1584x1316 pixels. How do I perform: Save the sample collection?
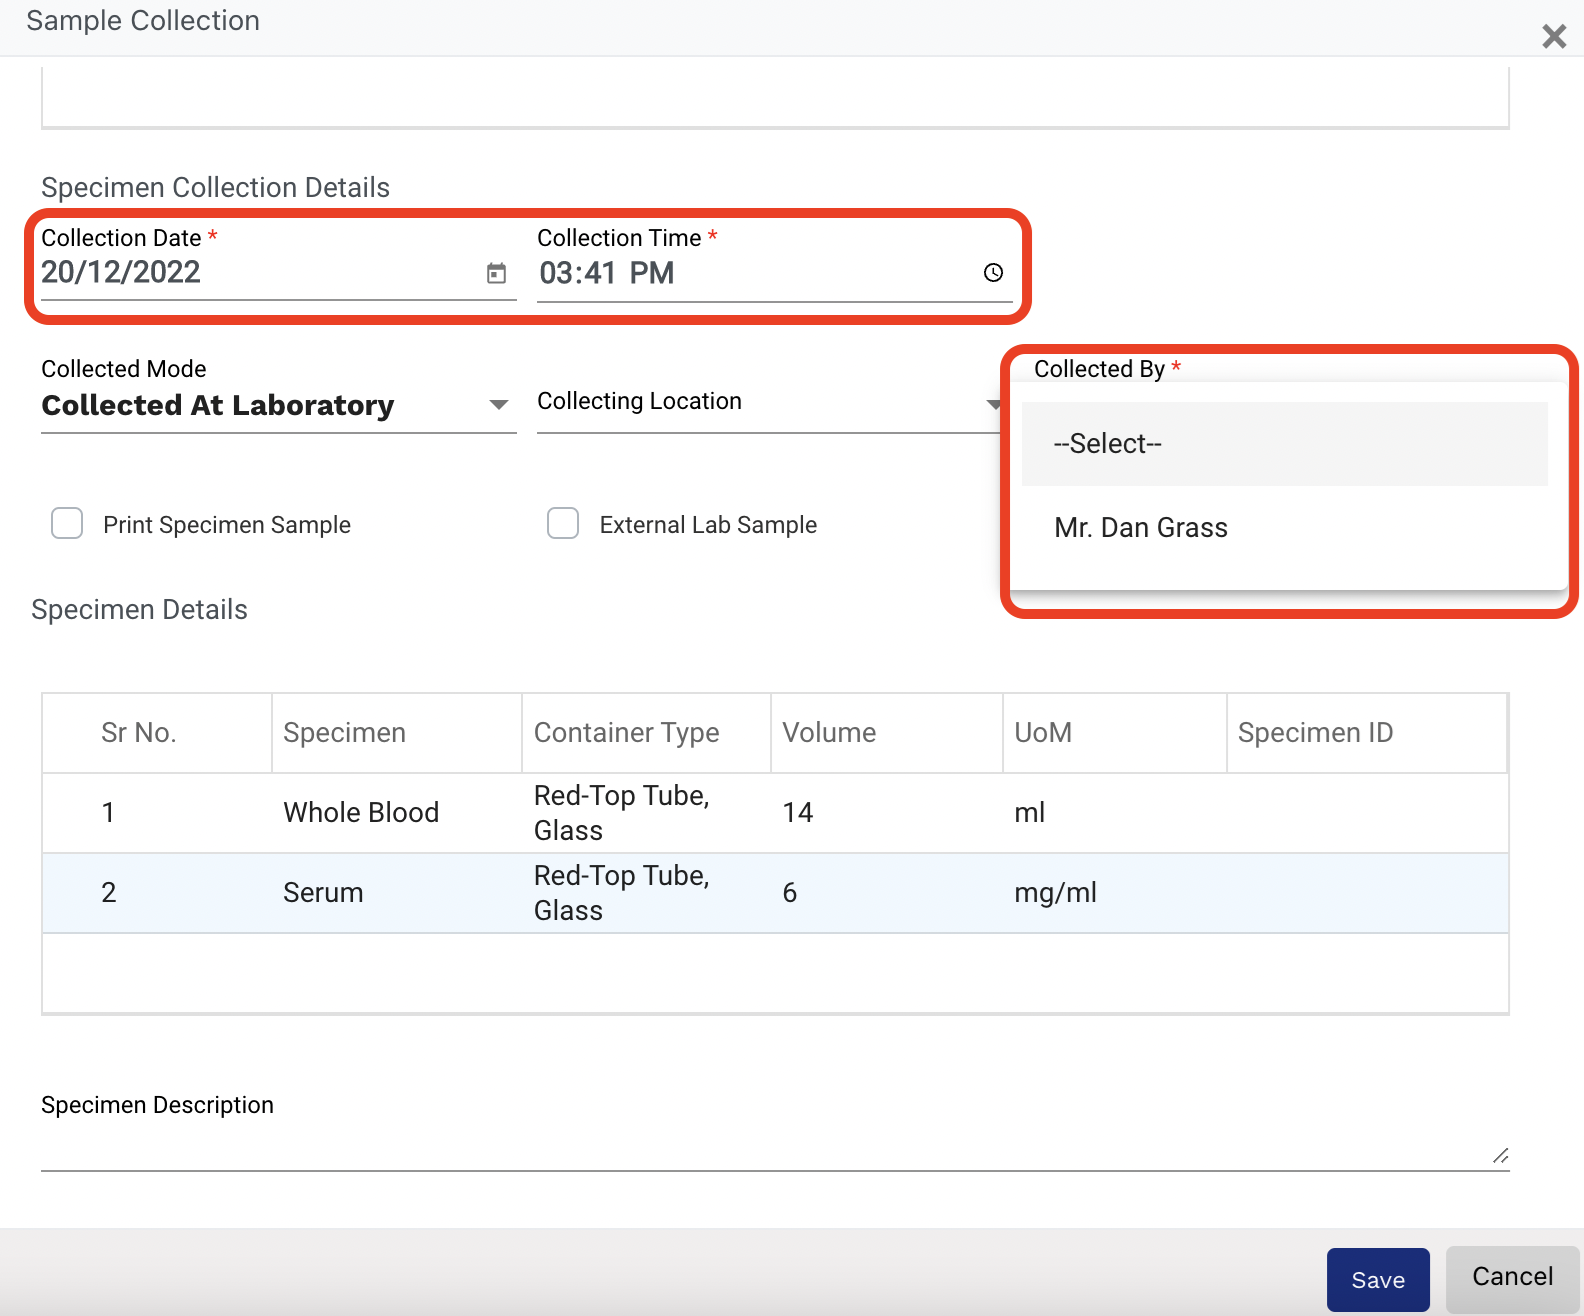1377,1279
